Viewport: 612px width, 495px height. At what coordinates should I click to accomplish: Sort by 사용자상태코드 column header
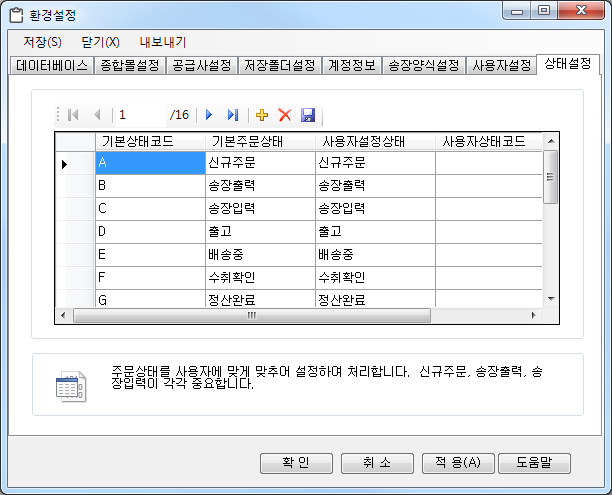(x=489, y=141)
